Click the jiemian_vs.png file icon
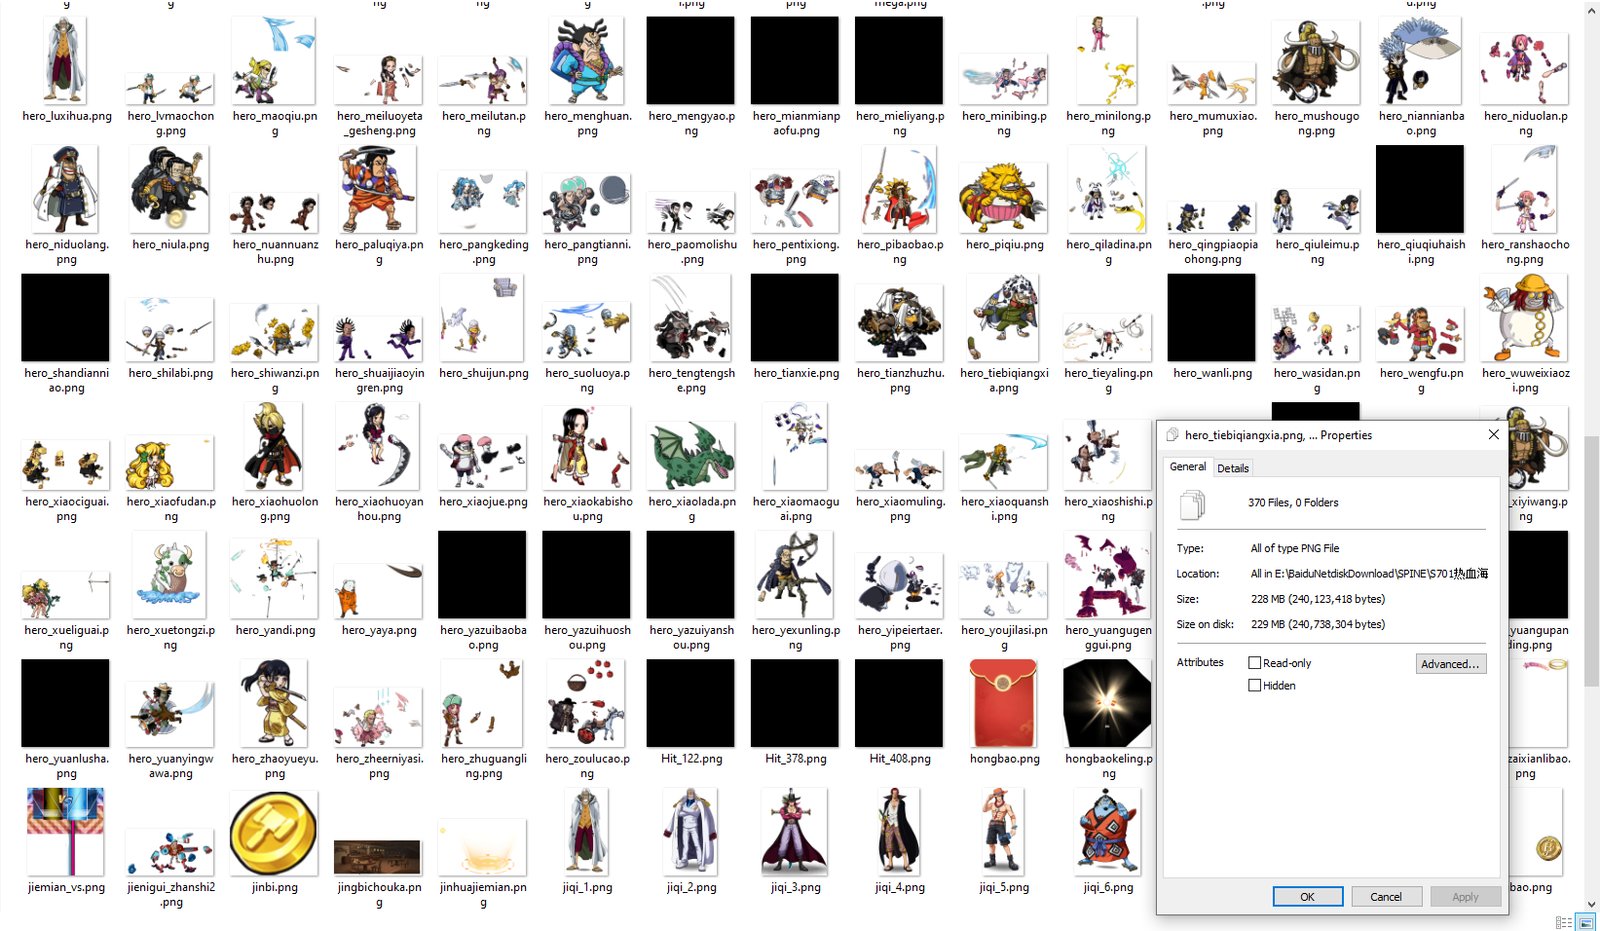Screen dimensions: 1600x931 pos(66,832)
